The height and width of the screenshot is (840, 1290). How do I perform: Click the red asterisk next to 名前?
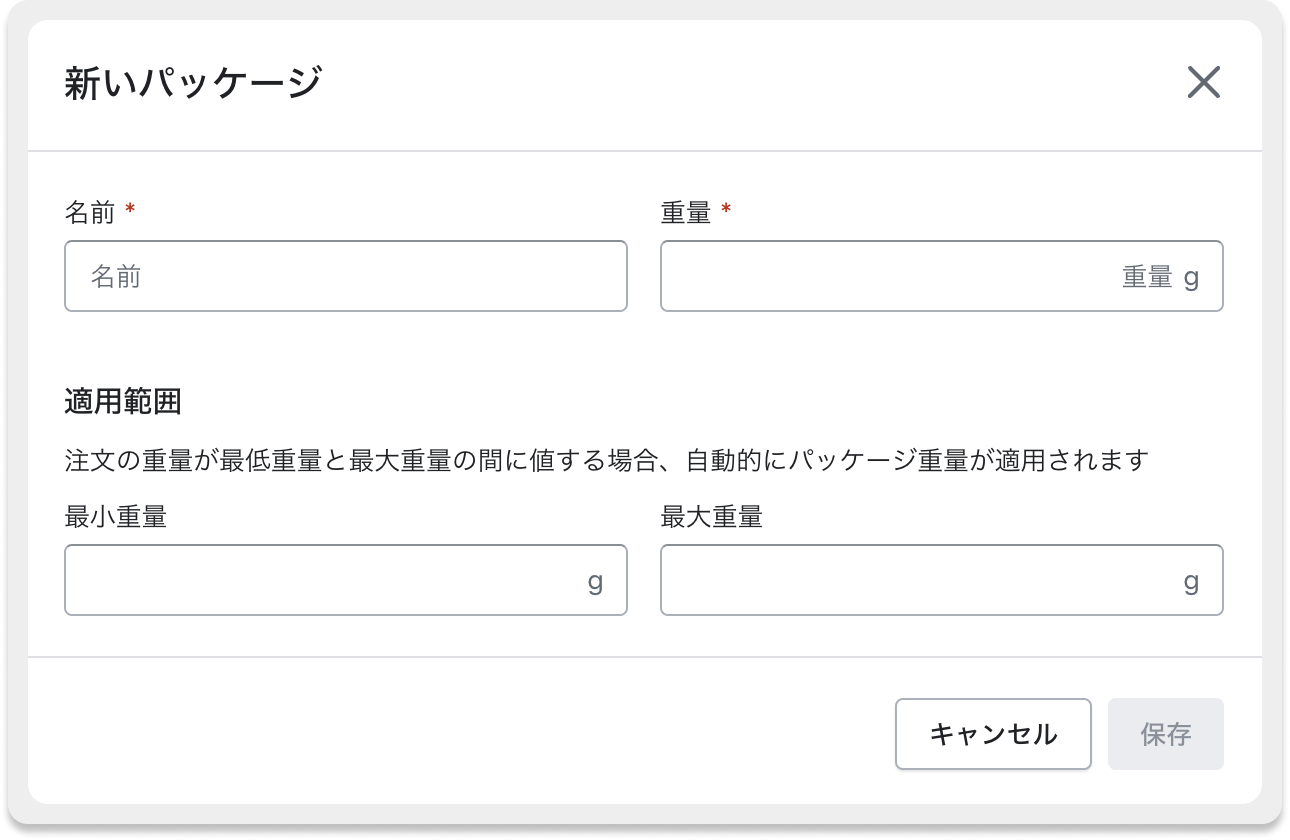pyautogui.click(x=131, y=210)
